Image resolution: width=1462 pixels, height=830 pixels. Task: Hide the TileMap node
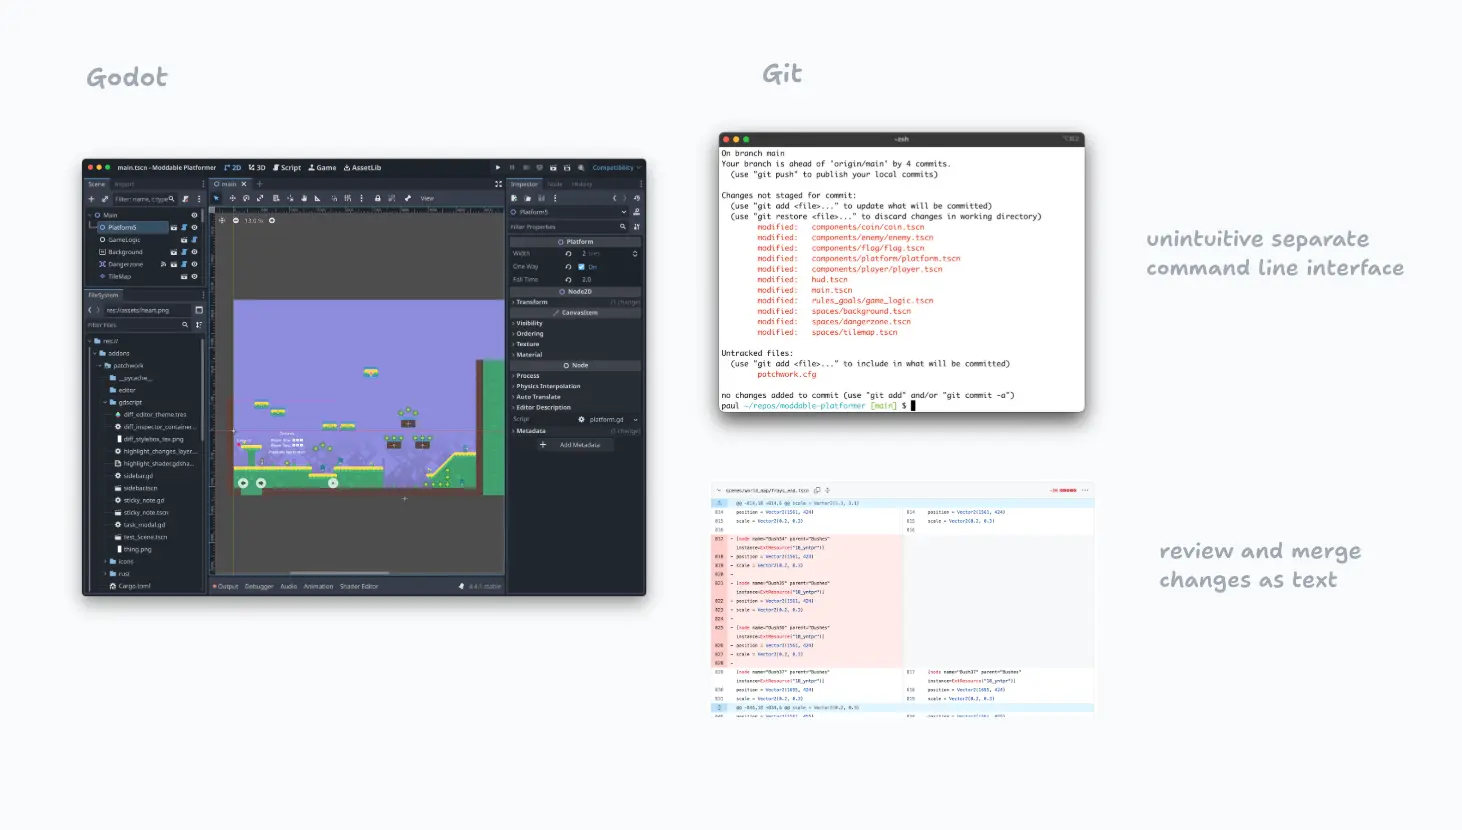[x=194, y=276]
